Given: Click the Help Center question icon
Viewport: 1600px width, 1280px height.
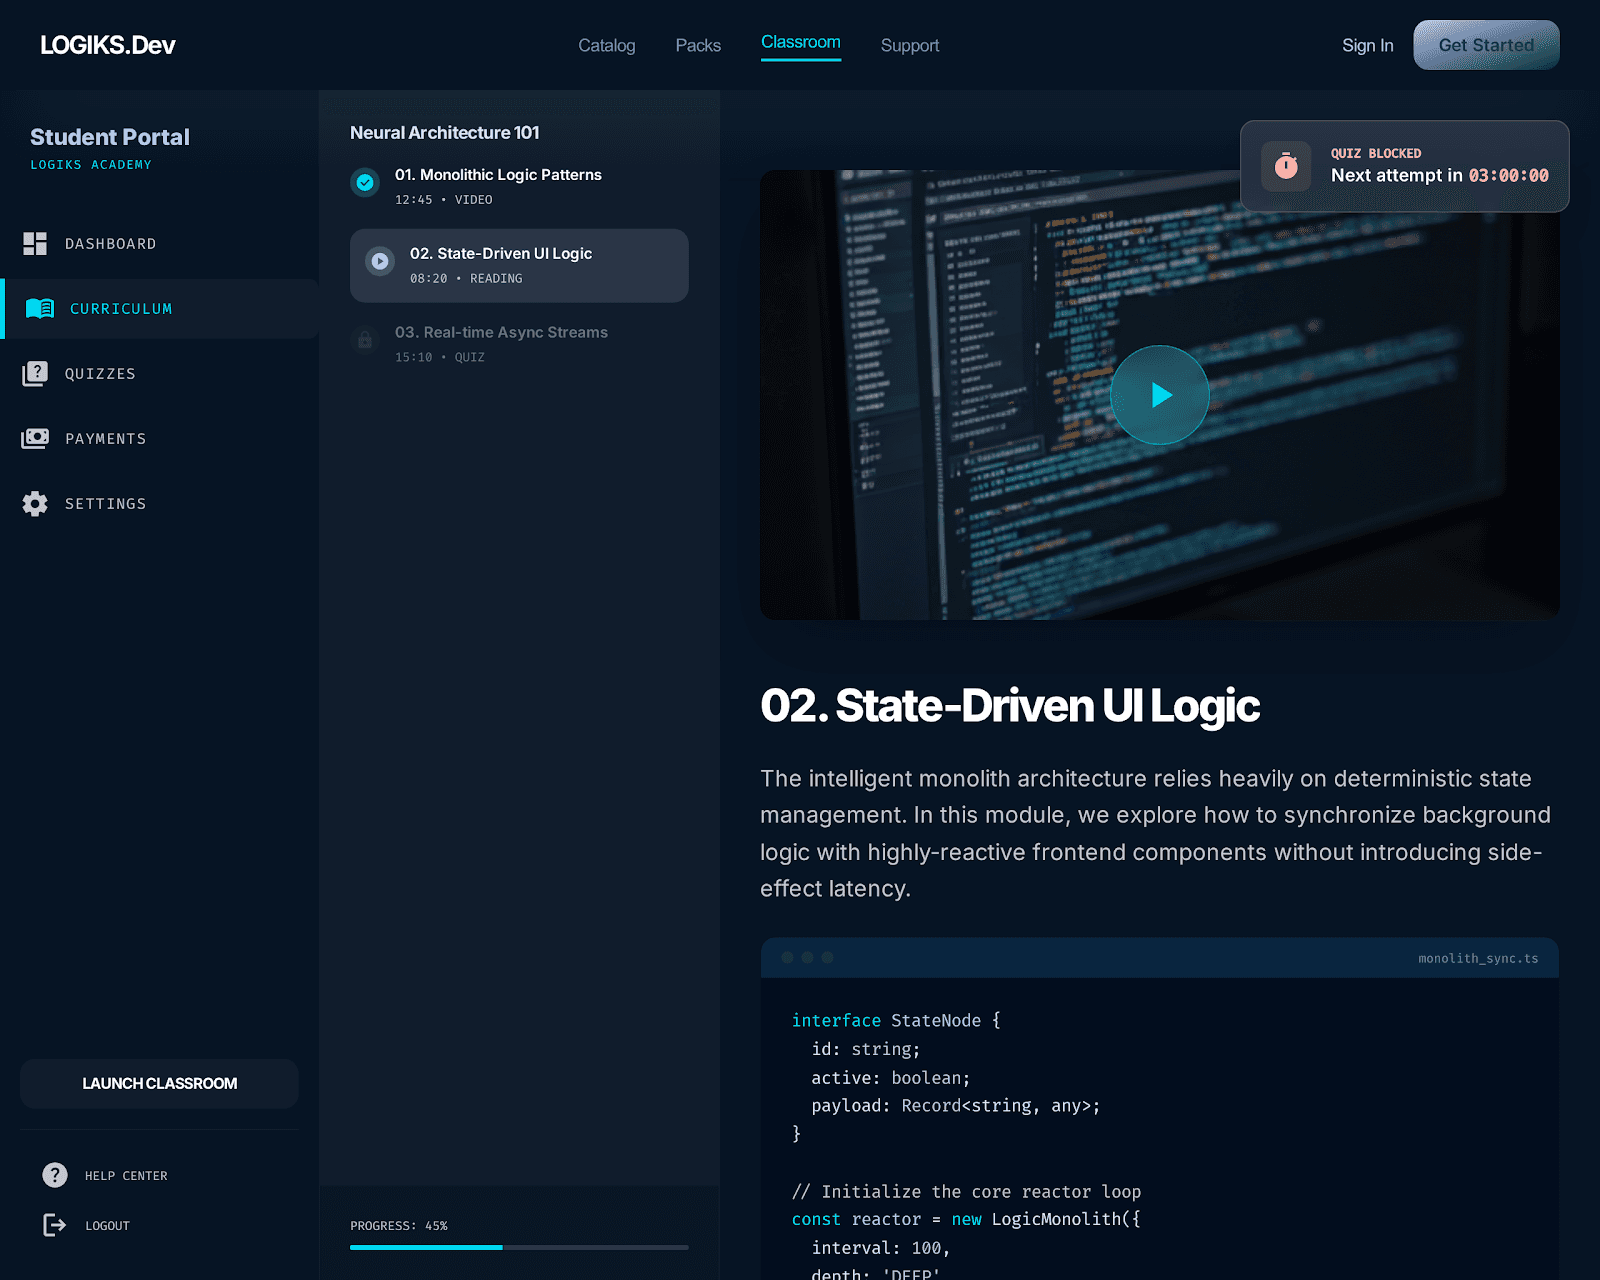Looking at the screenshot, I should [x=55, y=1175].
